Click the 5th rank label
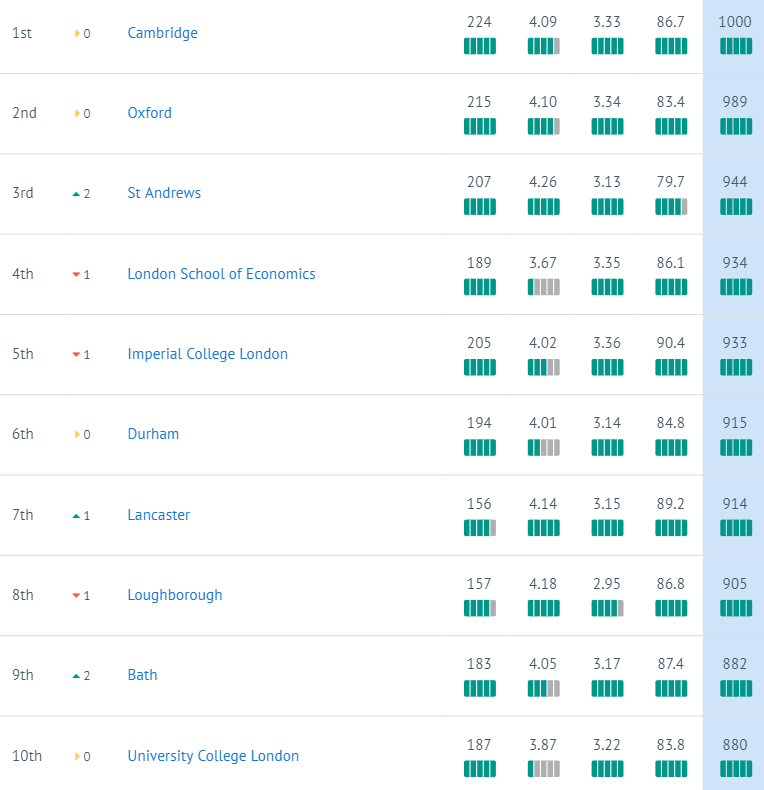Viewport: 764px width, 790px height. [x=23, y=354]
